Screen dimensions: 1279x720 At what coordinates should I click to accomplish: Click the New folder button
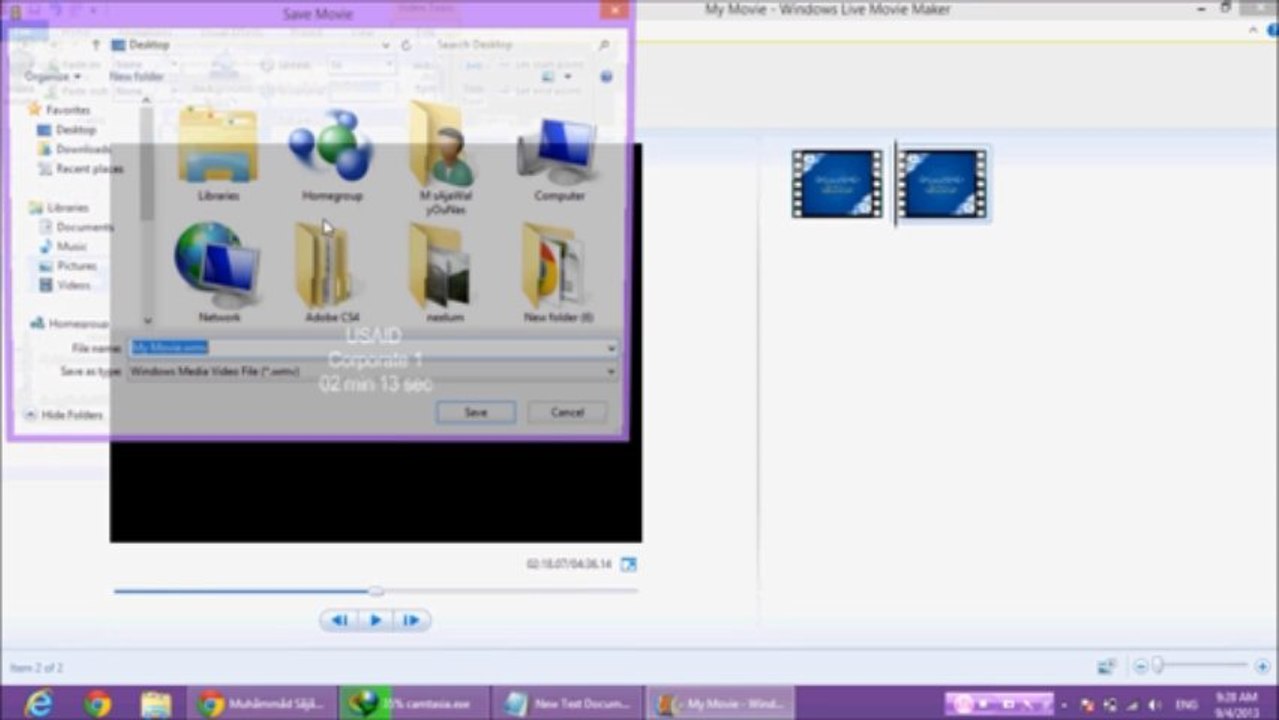pos(137,76)
